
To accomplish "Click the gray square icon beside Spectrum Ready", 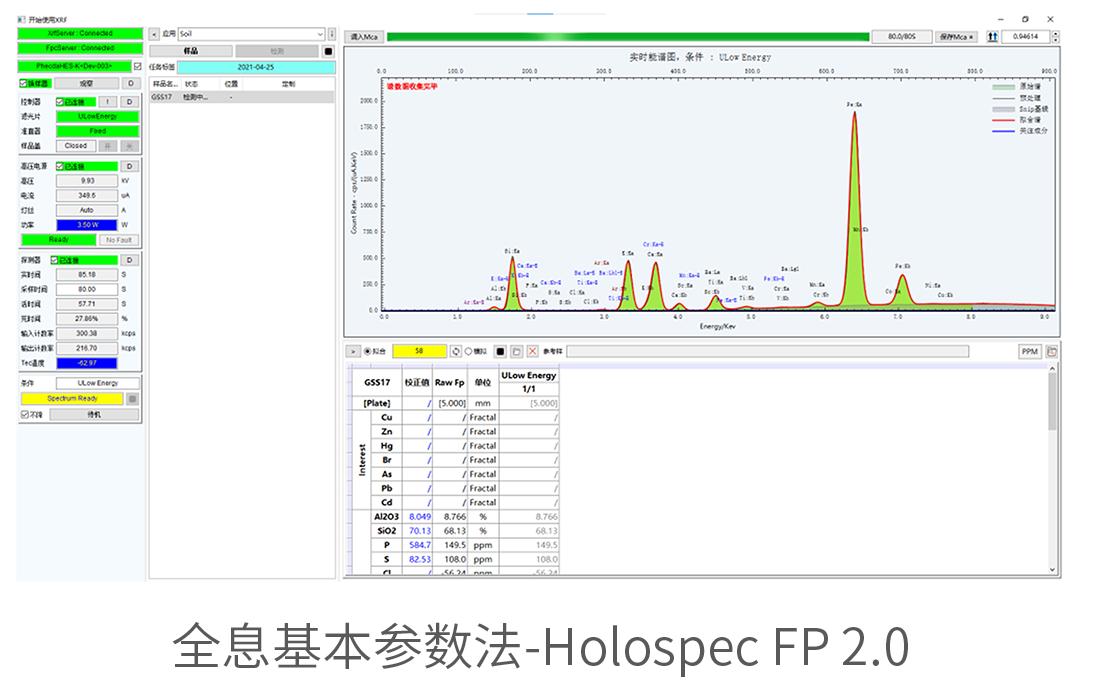I will point(132,398).
